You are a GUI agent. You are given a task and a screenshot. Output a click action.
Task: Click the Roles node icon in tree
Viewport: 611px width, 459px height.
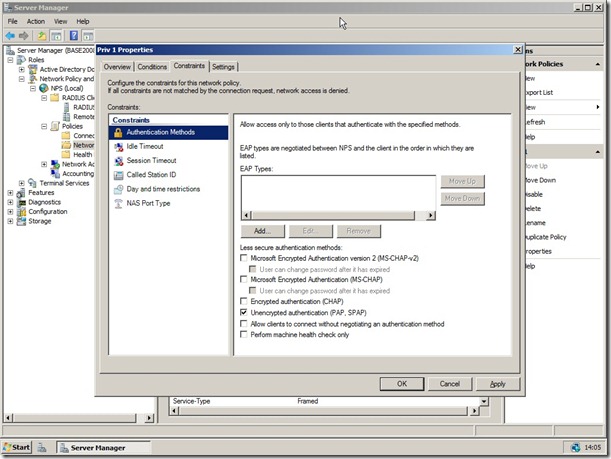[x=21, y=60]
